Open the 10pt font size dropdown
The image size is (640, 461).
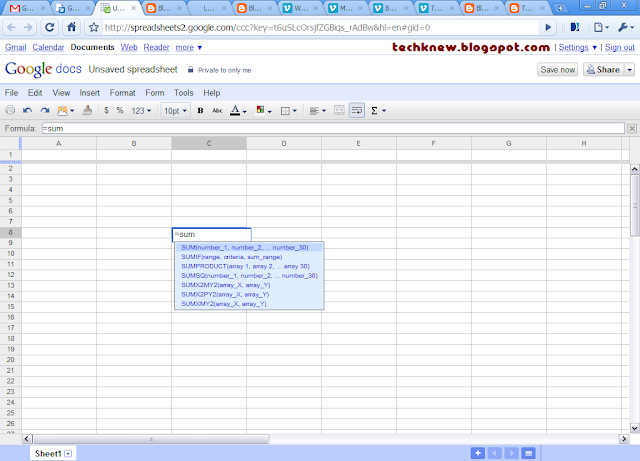[175, 111]
